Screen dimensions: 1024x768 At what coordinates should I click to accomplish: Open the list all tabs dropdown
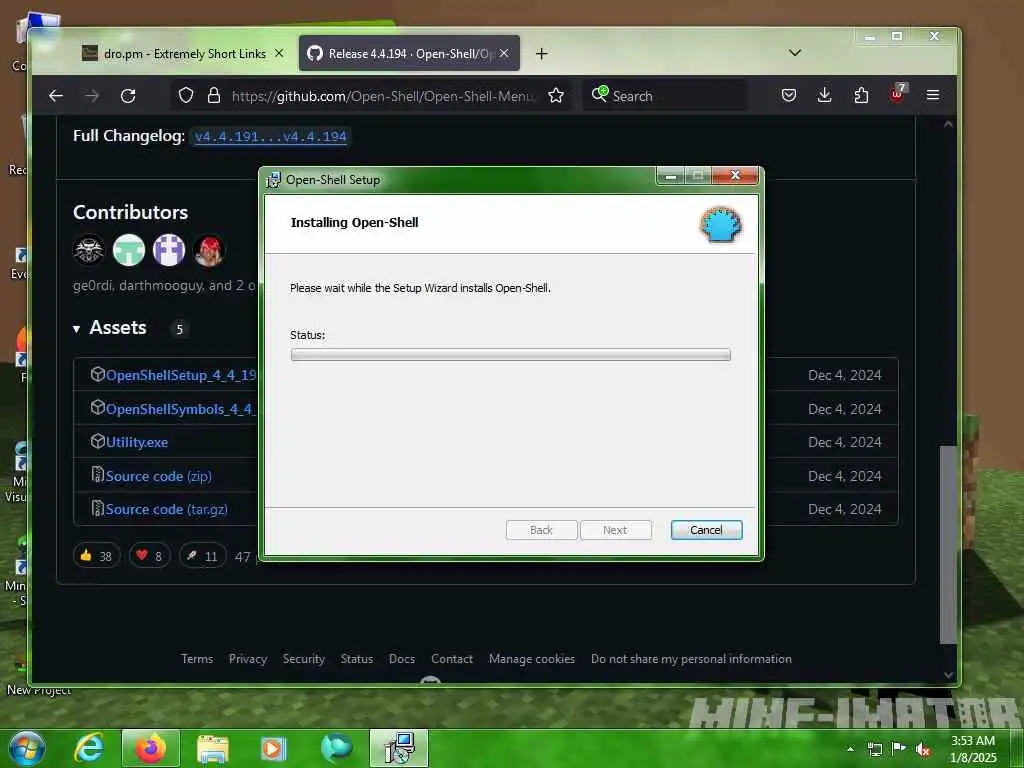[795, 53]
